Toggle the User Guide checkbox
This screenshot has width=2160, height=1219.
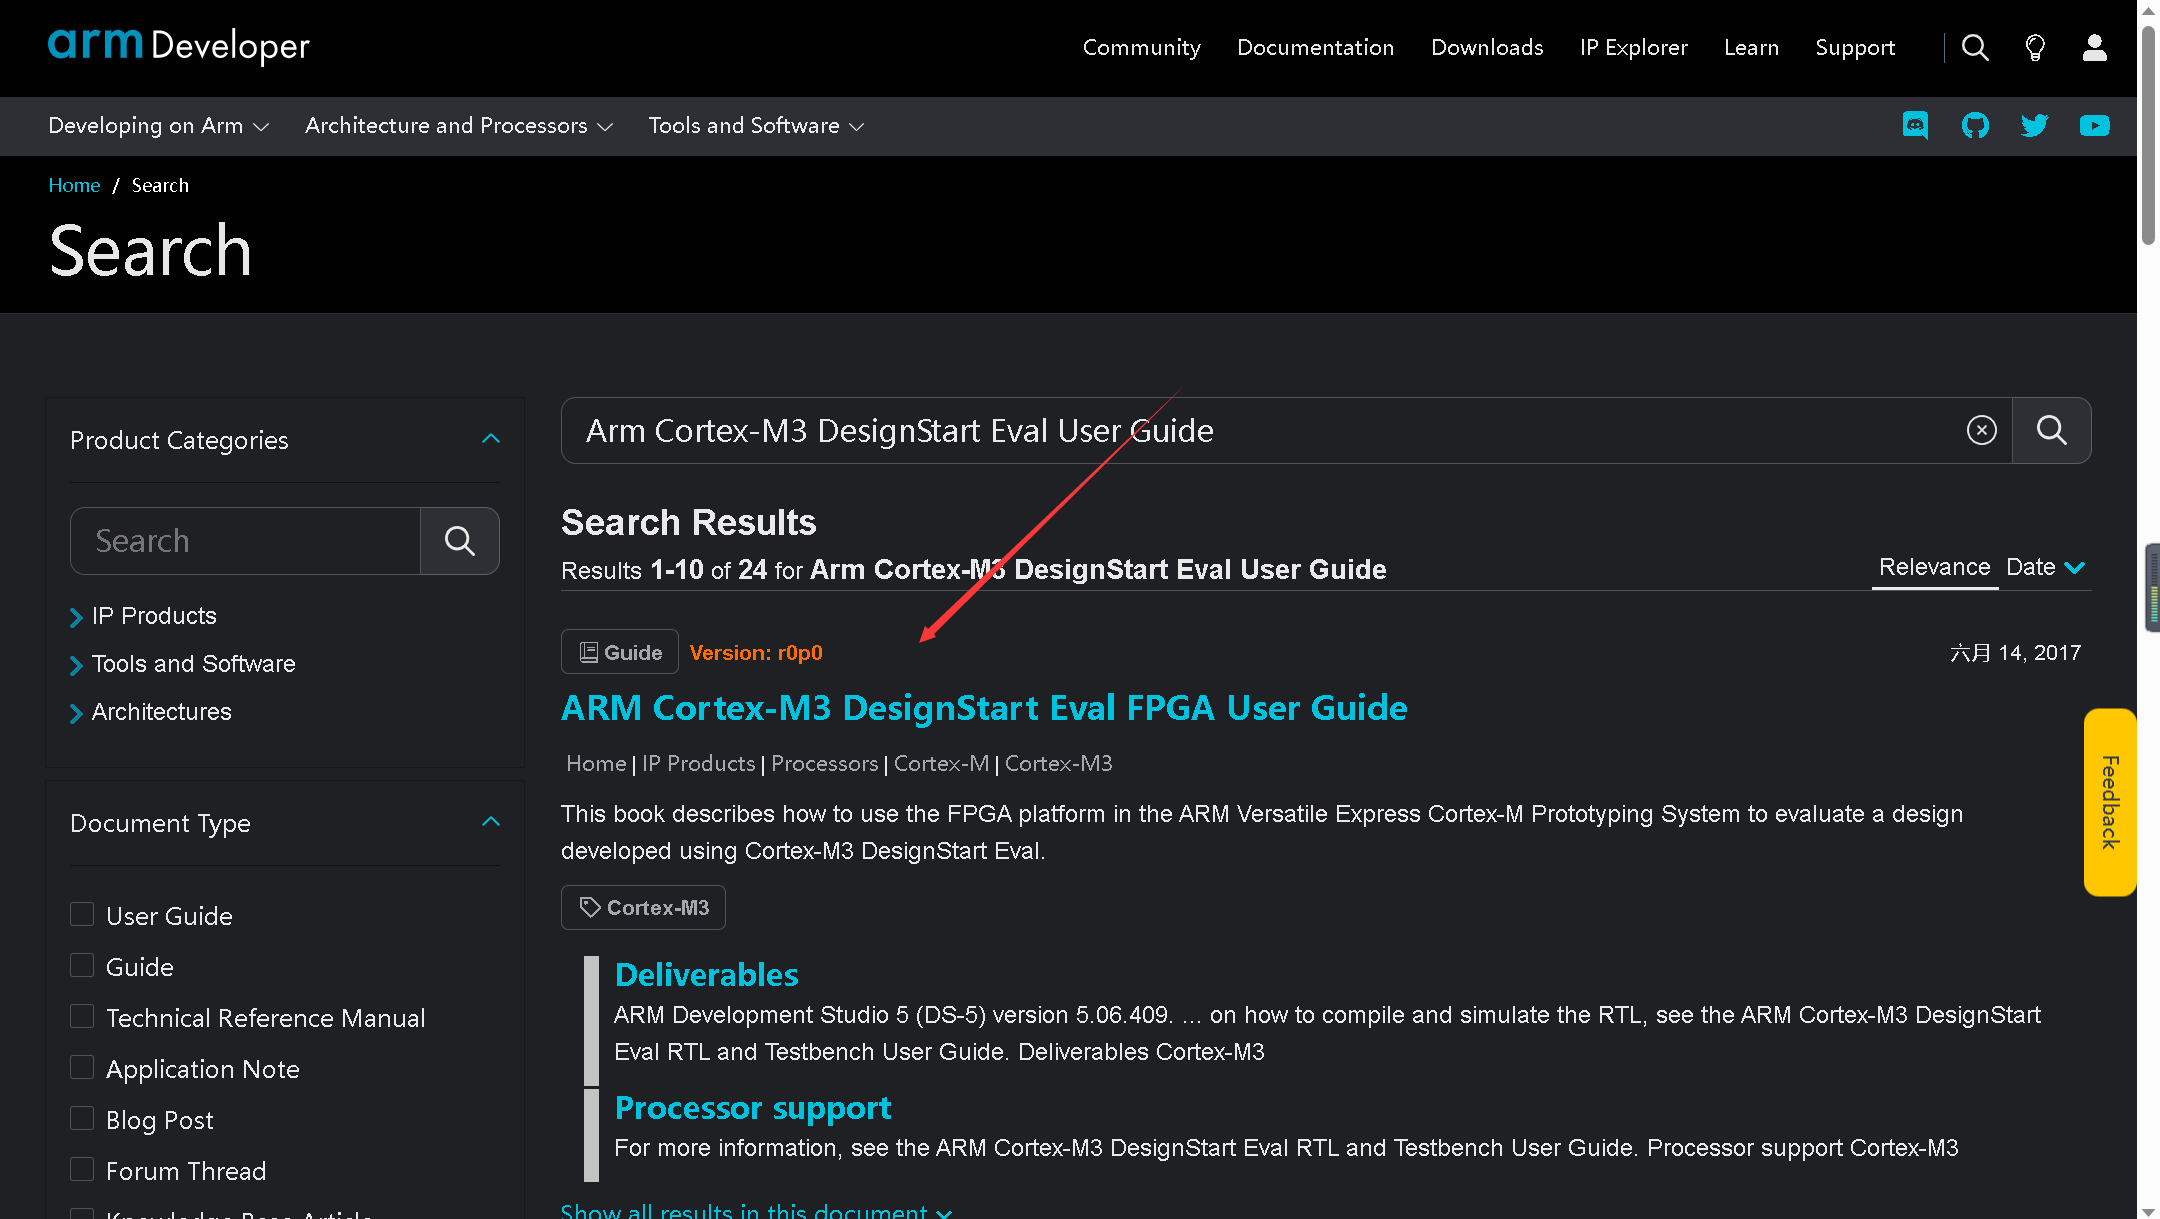point(80,914)
